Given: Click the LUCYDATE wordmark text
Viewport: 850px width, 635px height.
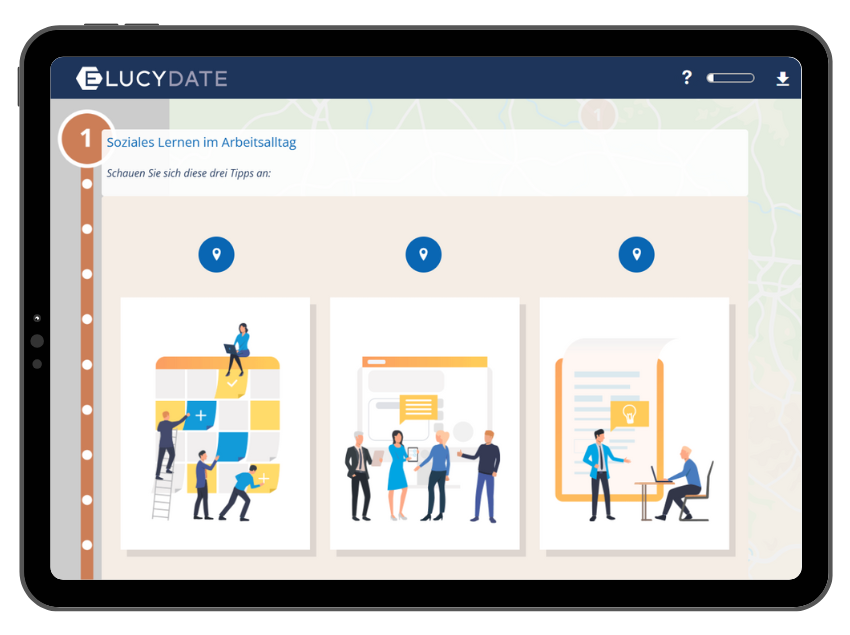Looking at the screenshot, I should [166, 78].
